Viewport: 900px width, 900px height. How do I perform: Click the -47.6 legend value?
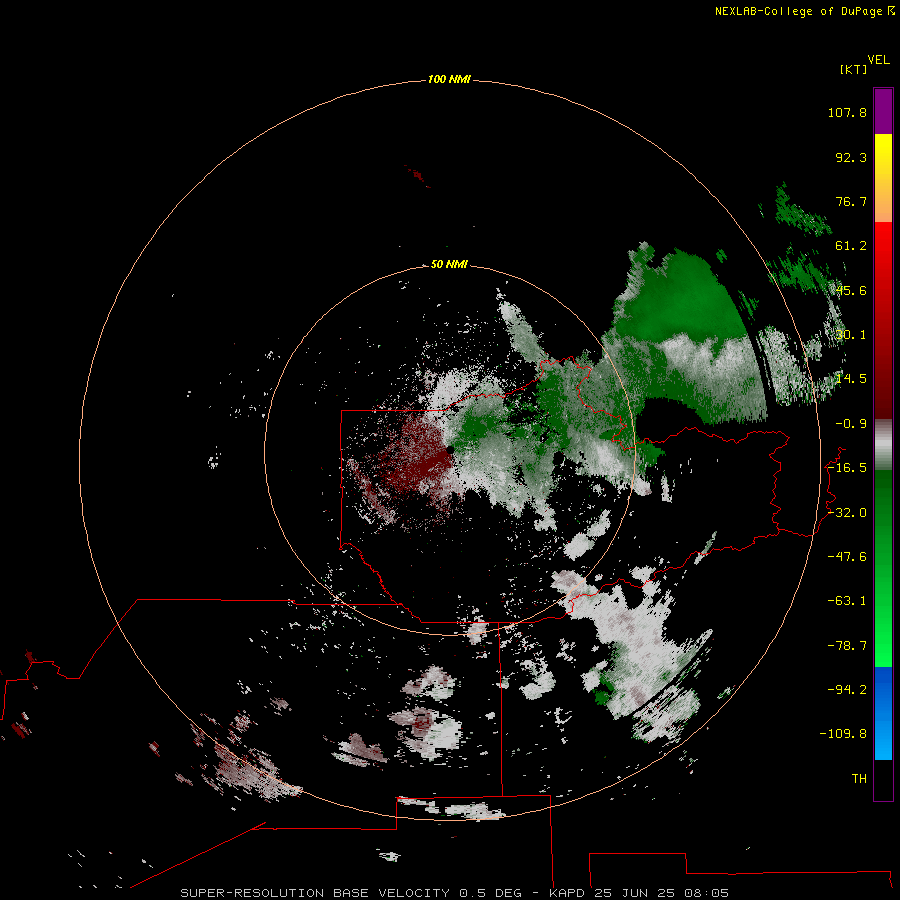point(847,557)
